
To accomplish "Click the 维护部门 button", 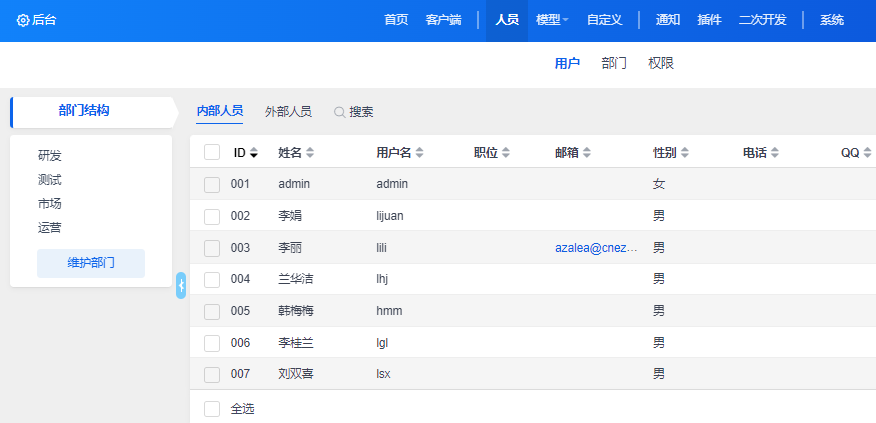I will (x=91, y=263).
